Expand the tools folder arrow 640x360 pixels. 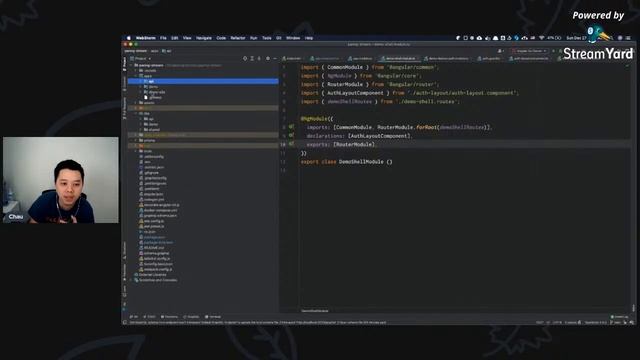(x=136, y=151)
